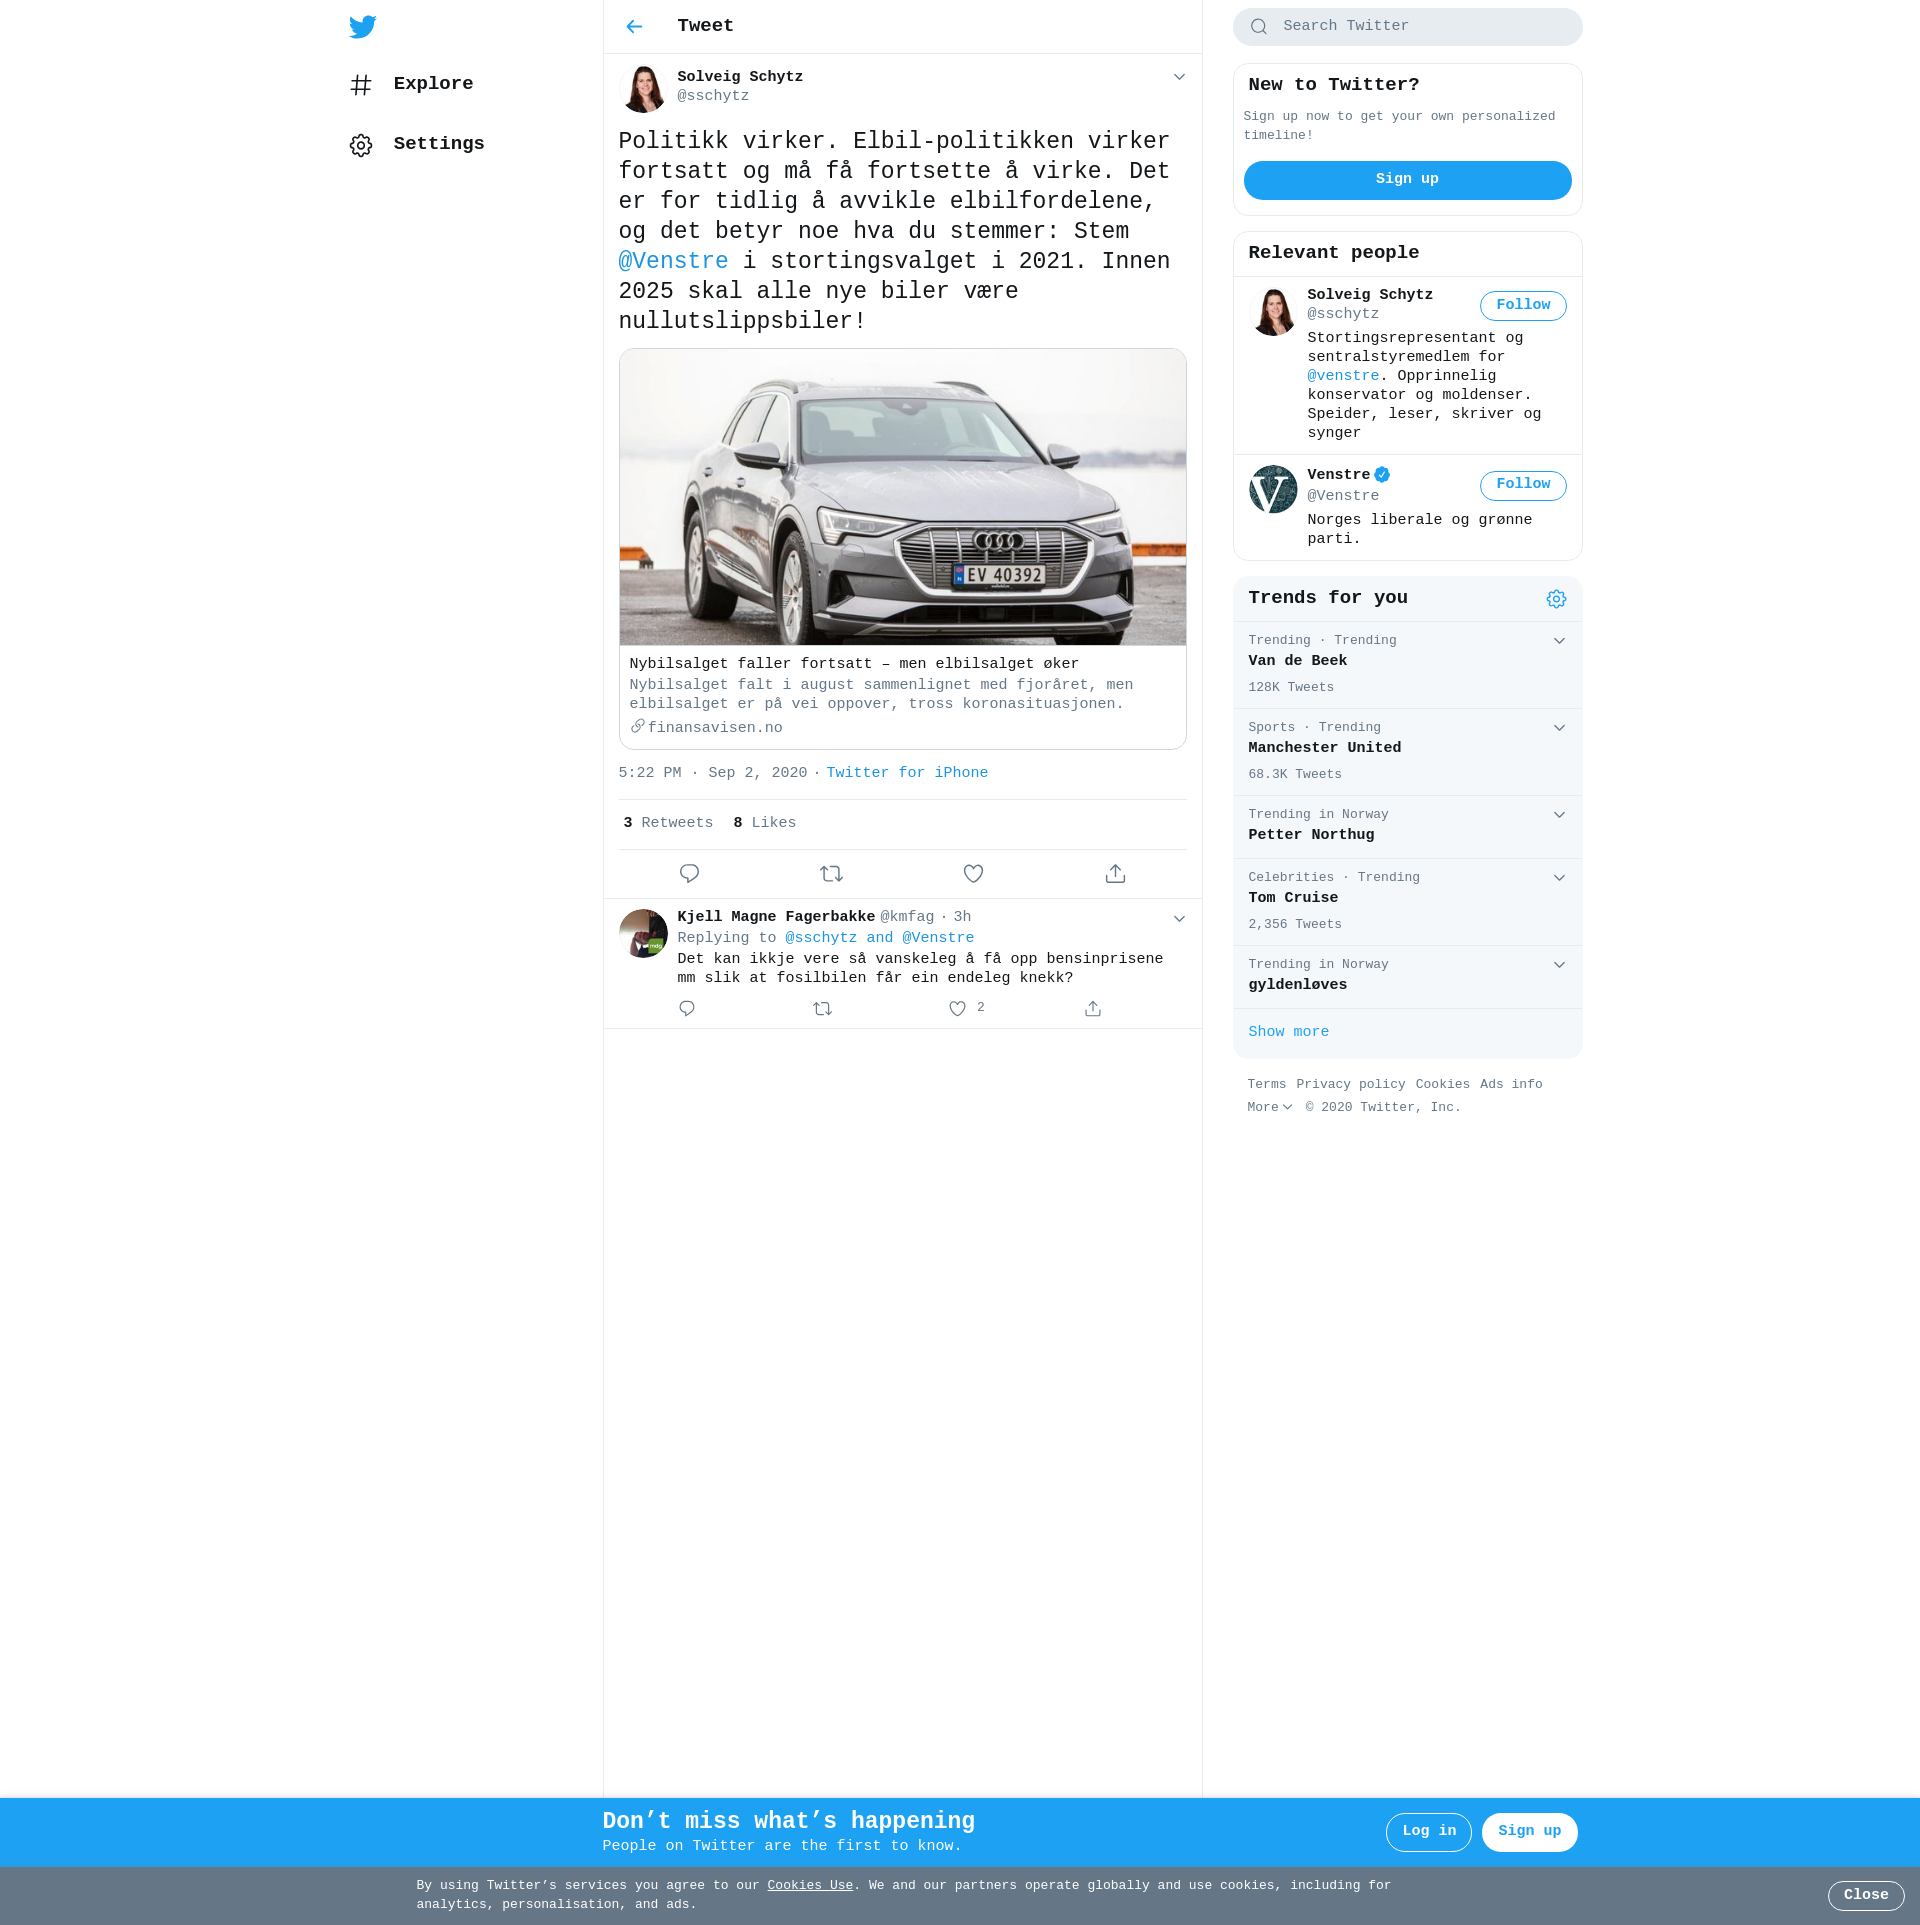Close the cookie notice
Screen dimensions: 1920x1925
[1866, 1896]
